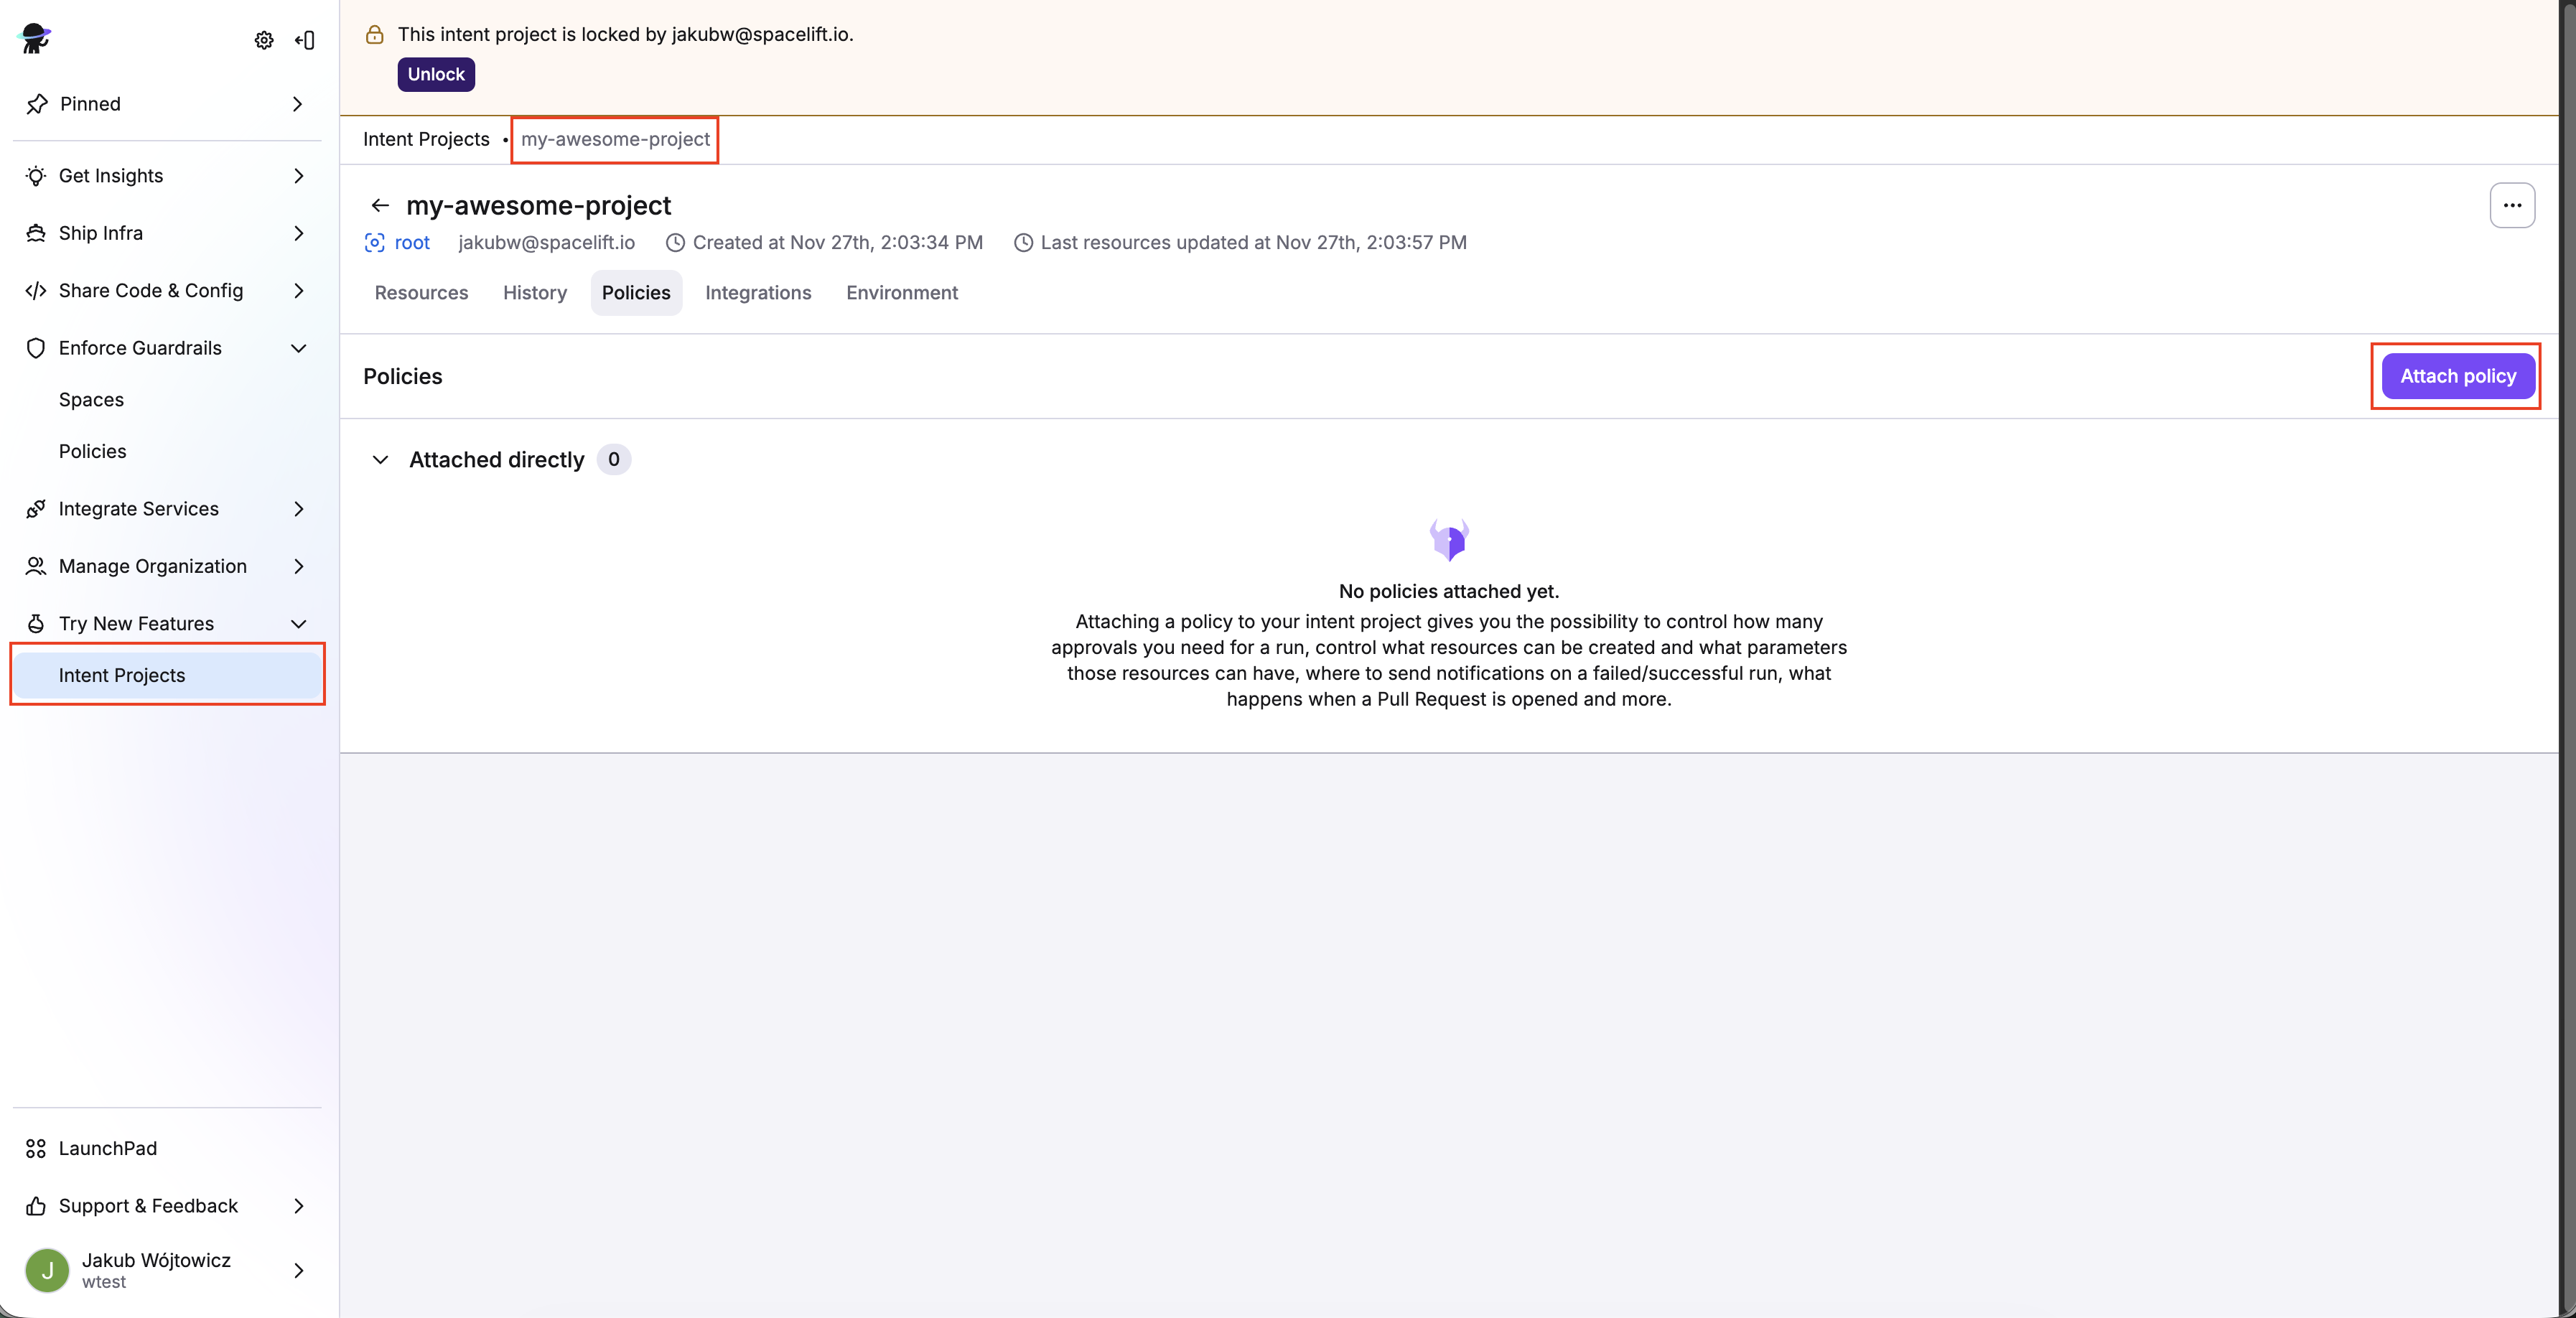Image resolution: width=2576 pixels, height=1318 pixels.
Task: Open the LaunchPad grid icon
Action: pyautogui.click(x=36, y=1148)
